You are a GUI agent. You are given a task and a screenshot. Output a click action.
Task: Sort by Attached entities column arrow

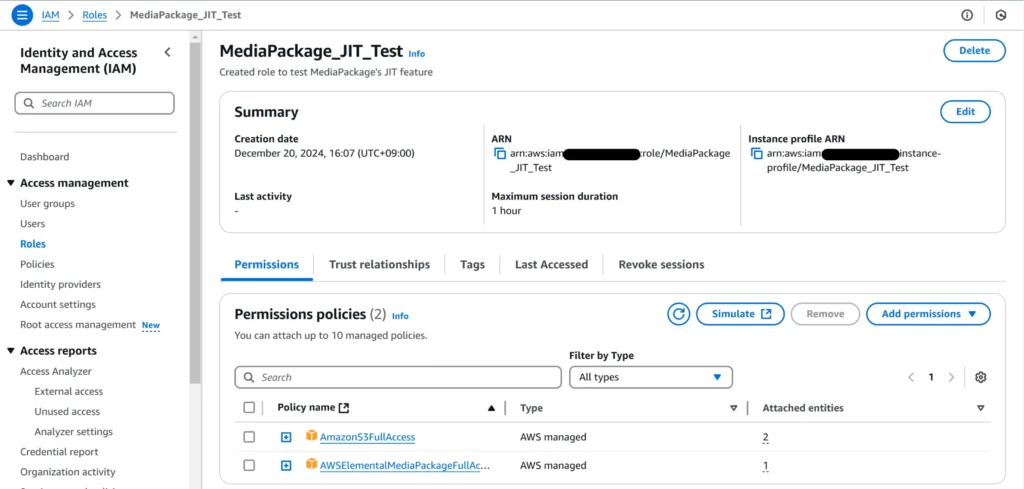tap(980, 408)
